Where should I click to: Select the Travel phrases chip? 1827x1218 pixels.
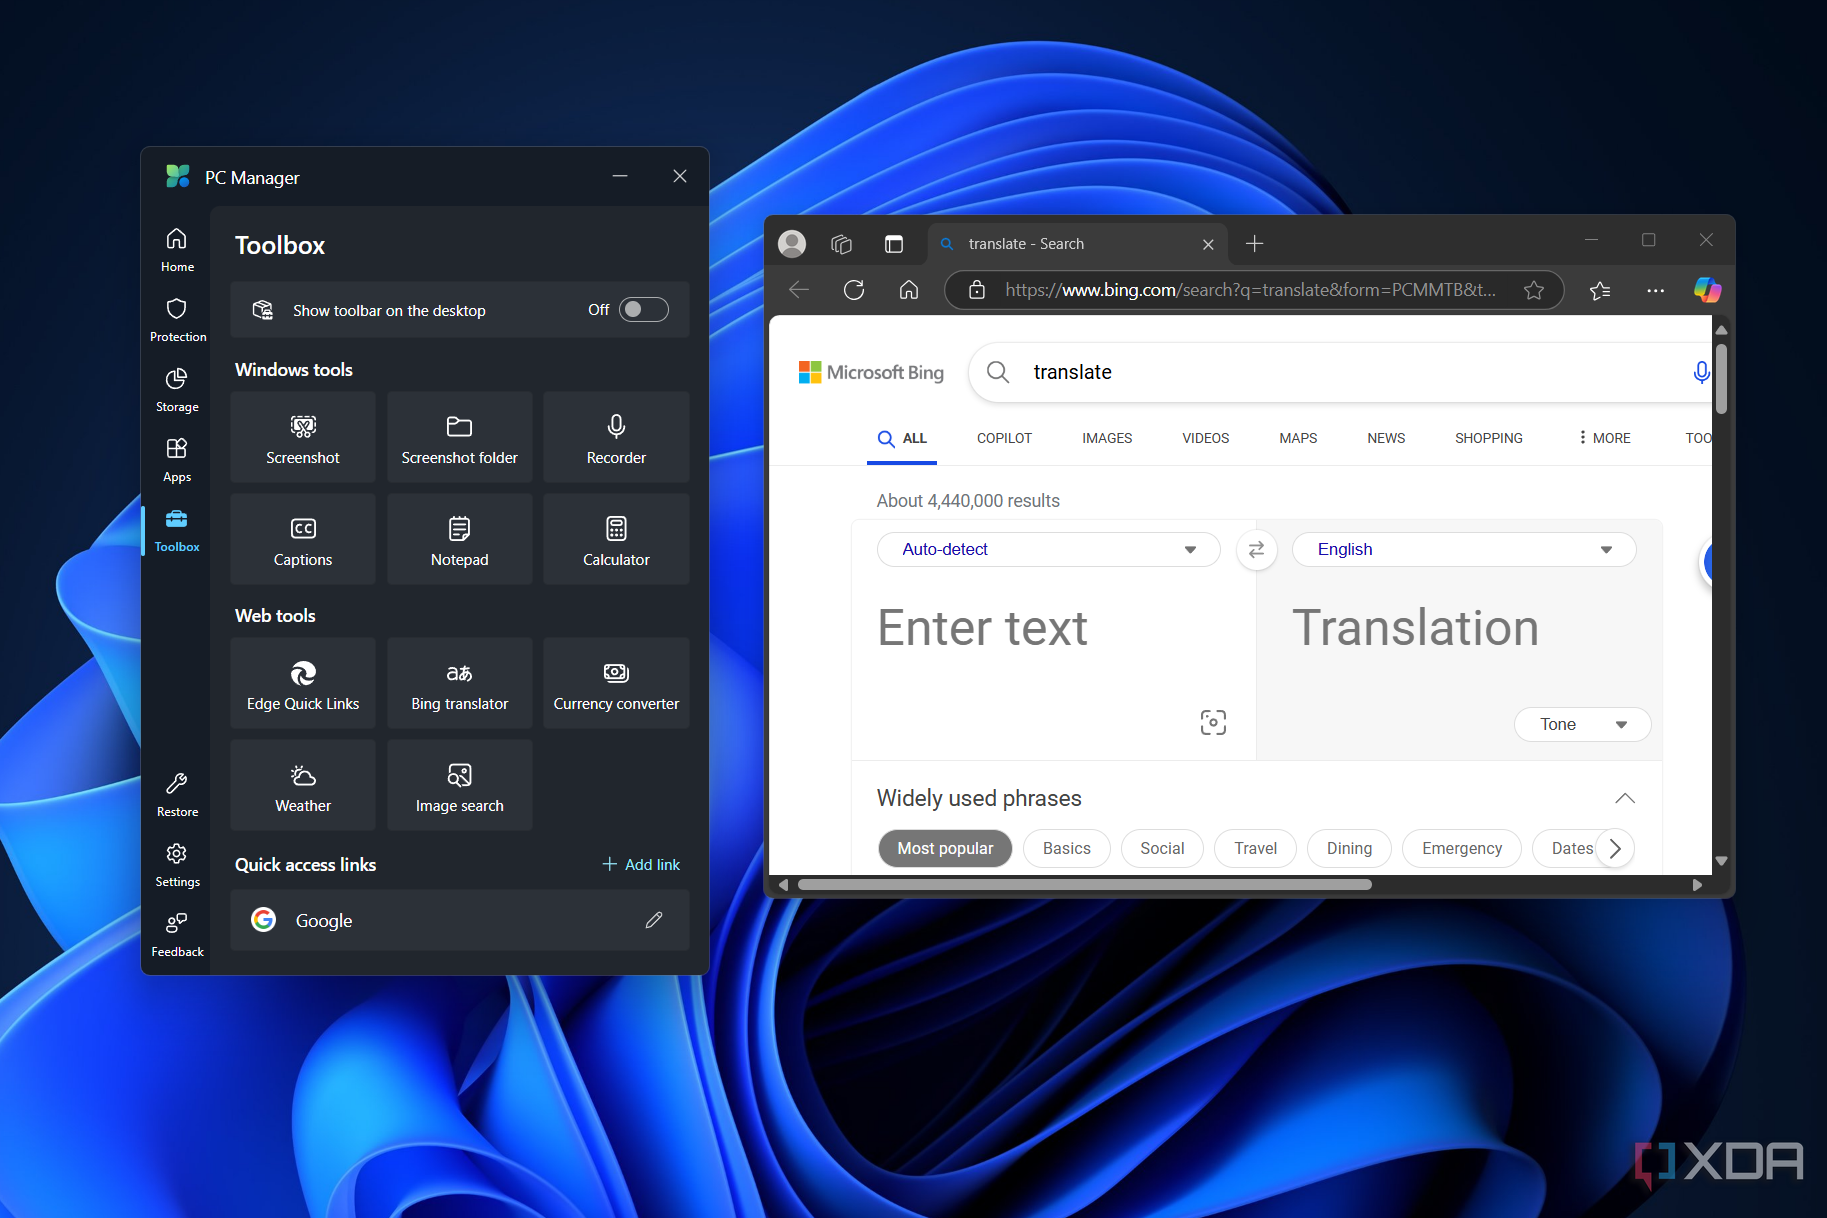(x=1255, y=848)
